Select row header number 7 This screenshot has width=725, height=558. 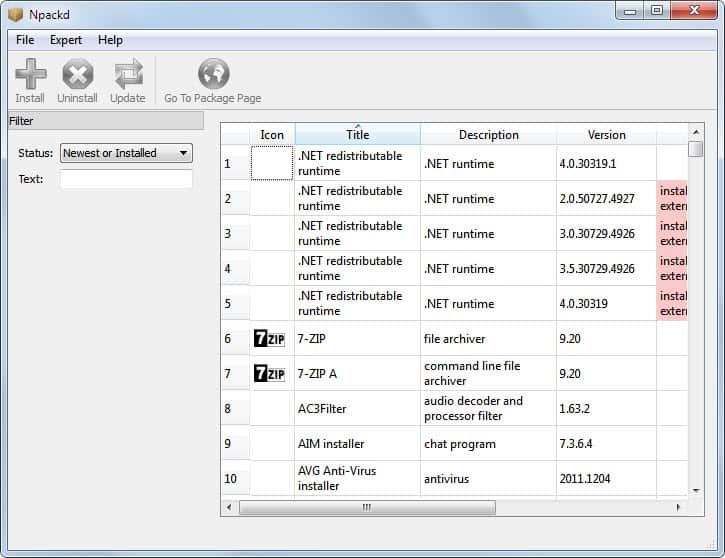(235, 374)
